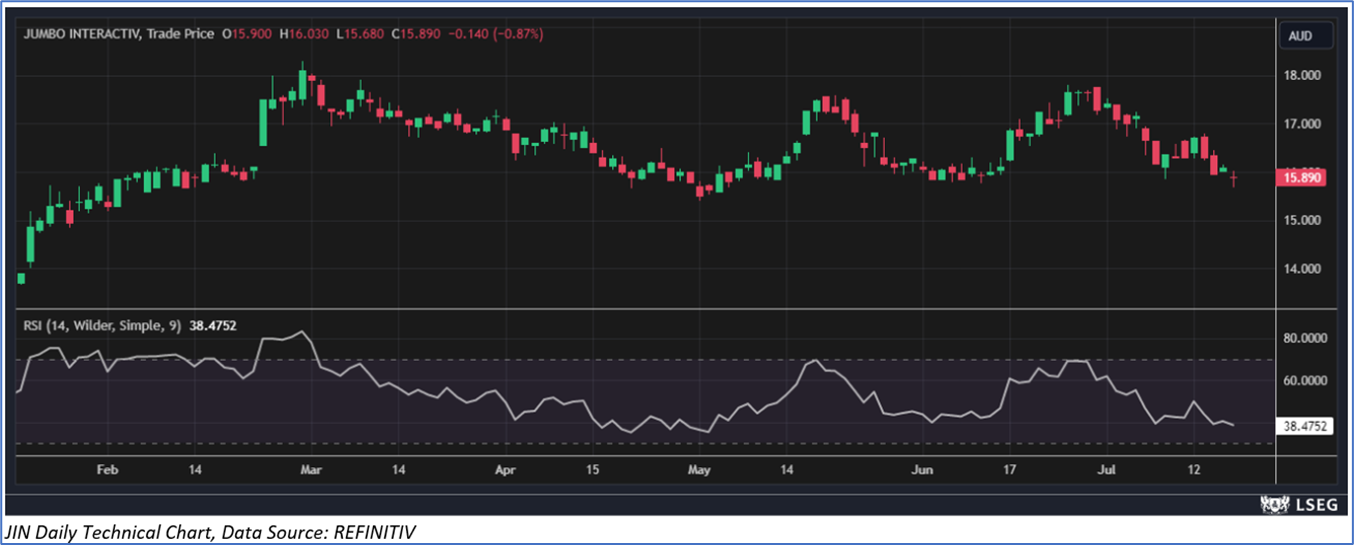The height and width of the screenshot is (545, 1354).
Task: Select the Feb date label on time axis
Action: coord(107,469)
